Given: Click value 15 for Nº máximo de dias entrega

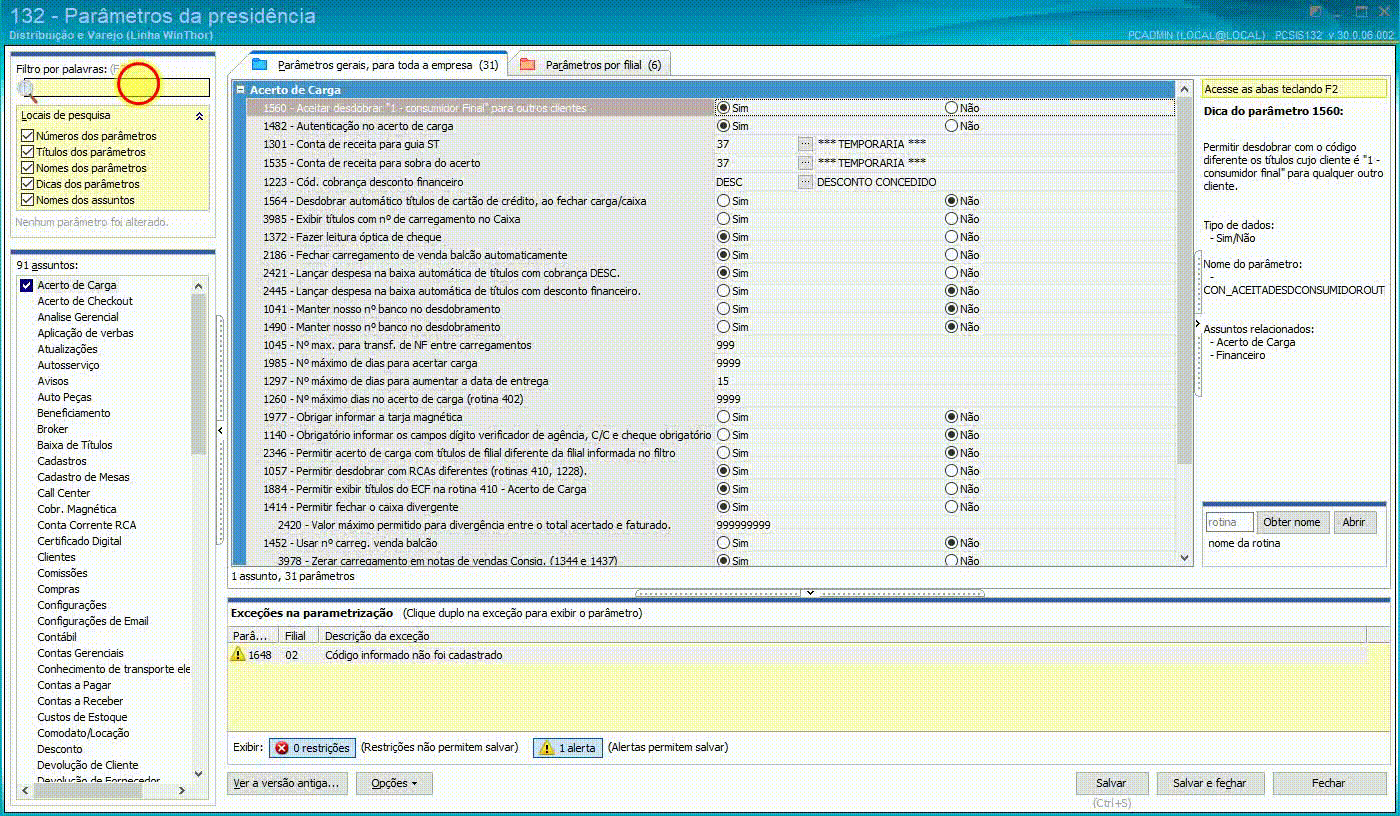Looking at the screenshot, I should (723, 381).
